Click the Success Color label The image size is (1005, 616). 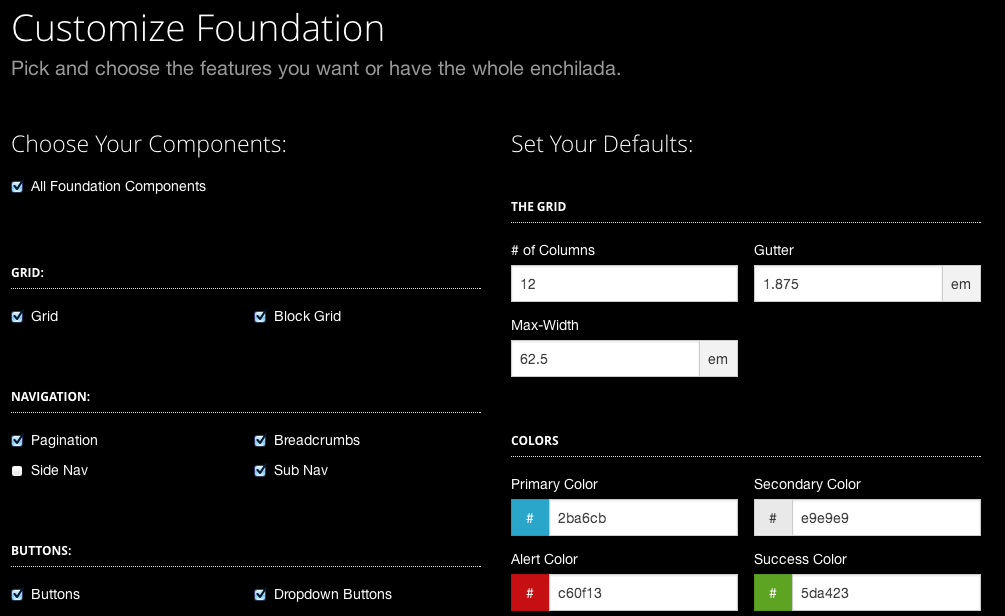click(x=800, y=559)
